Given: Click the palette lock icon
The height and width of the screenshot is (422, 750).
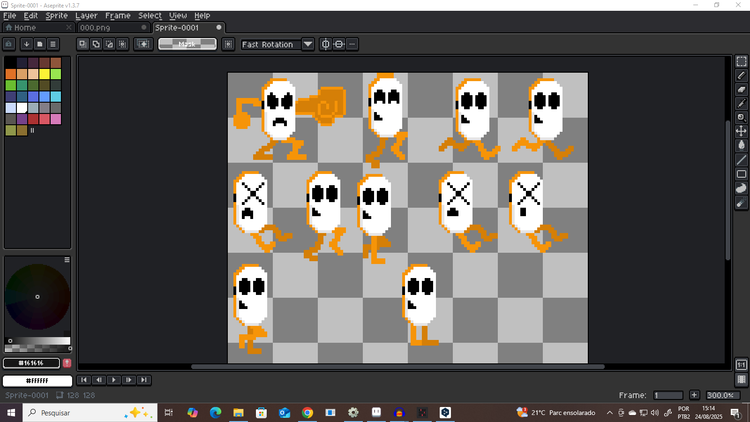Looking at the screenshot, I should pyautogui.click(x=9, y=44).
